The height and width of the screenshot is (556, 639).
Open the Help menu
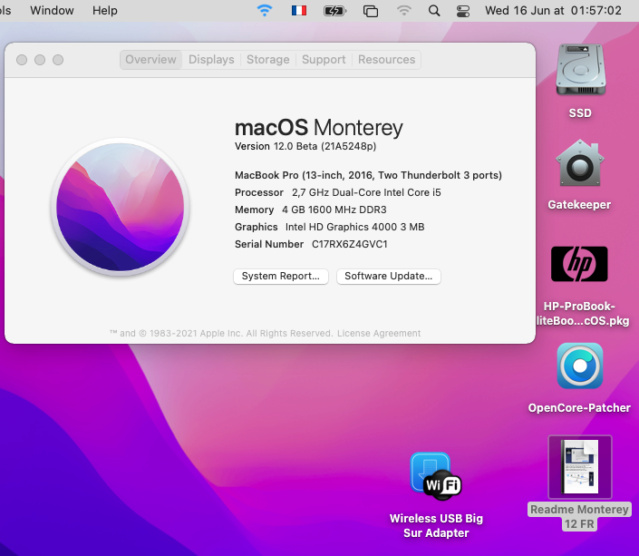[105, 10]
